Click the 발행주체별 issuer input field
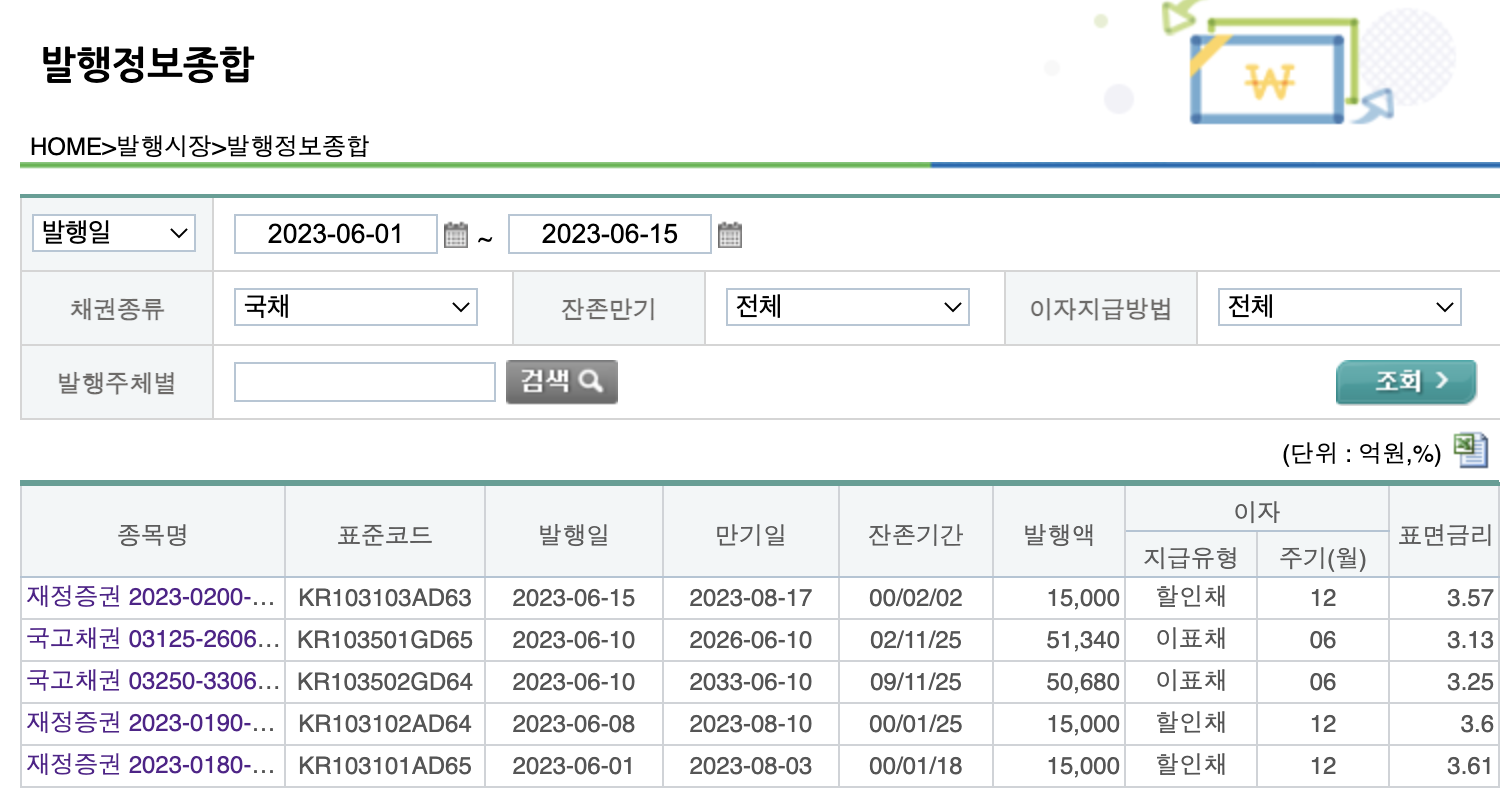Image resolution: width=1512 pixels, height=806 pixels. (363, 381)
